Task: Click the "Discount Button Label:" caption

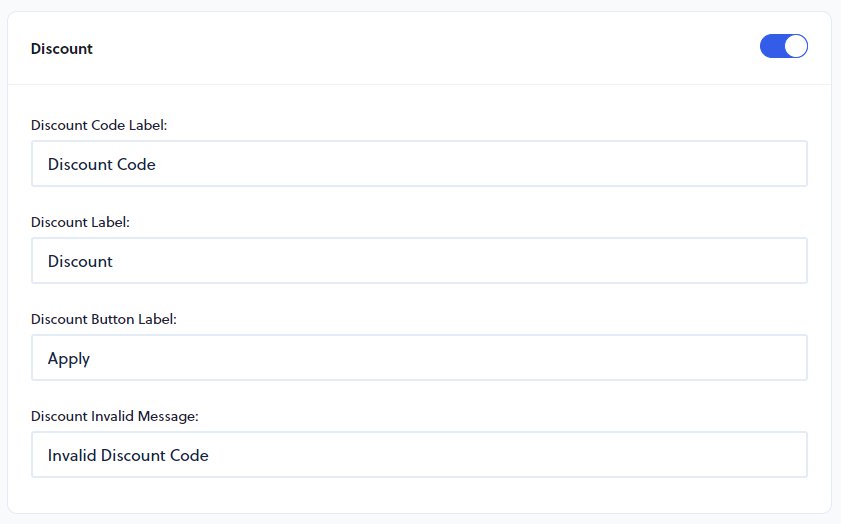Action: click(103, 319)
